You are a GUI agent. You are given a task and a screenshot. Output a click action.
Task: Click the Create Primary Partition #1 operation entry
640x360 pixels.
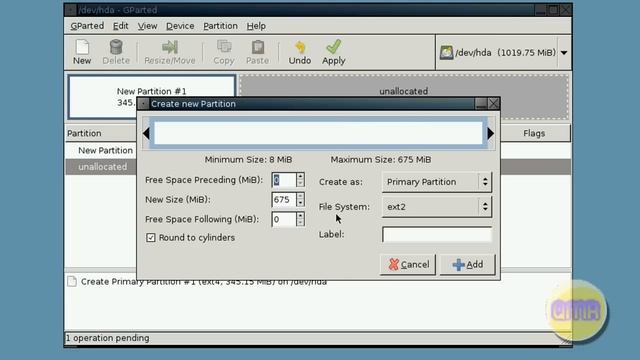pyautogui.click(x=203, y=282)
